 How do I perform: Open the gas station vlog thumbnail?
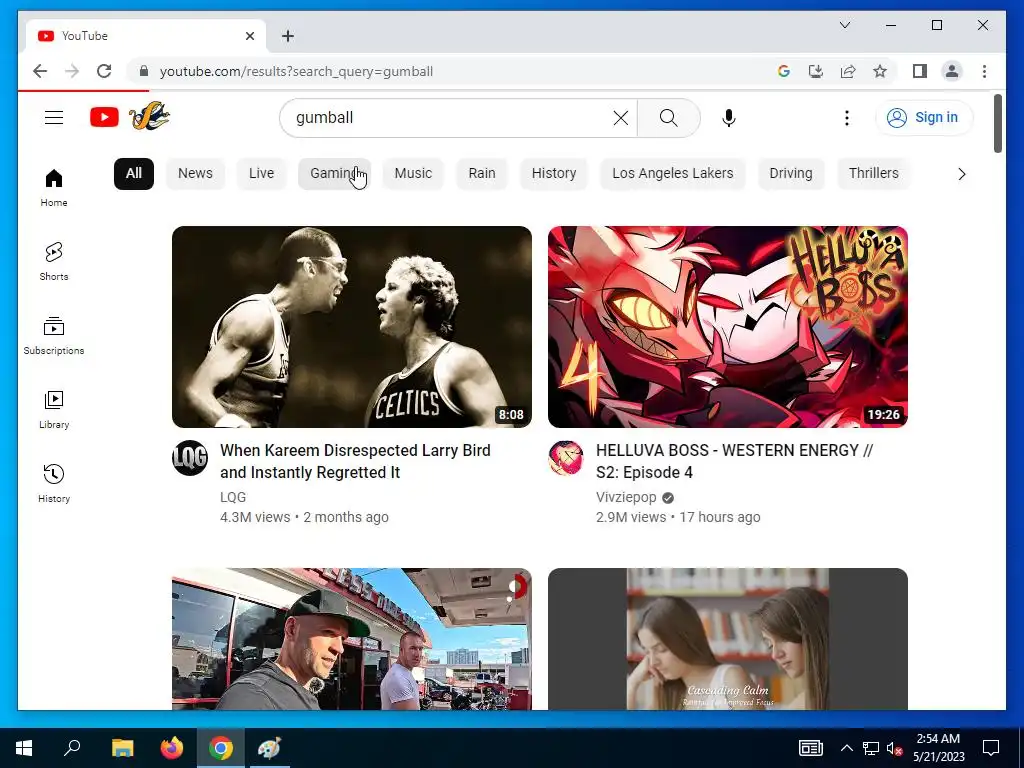click(x=352, y=639)
